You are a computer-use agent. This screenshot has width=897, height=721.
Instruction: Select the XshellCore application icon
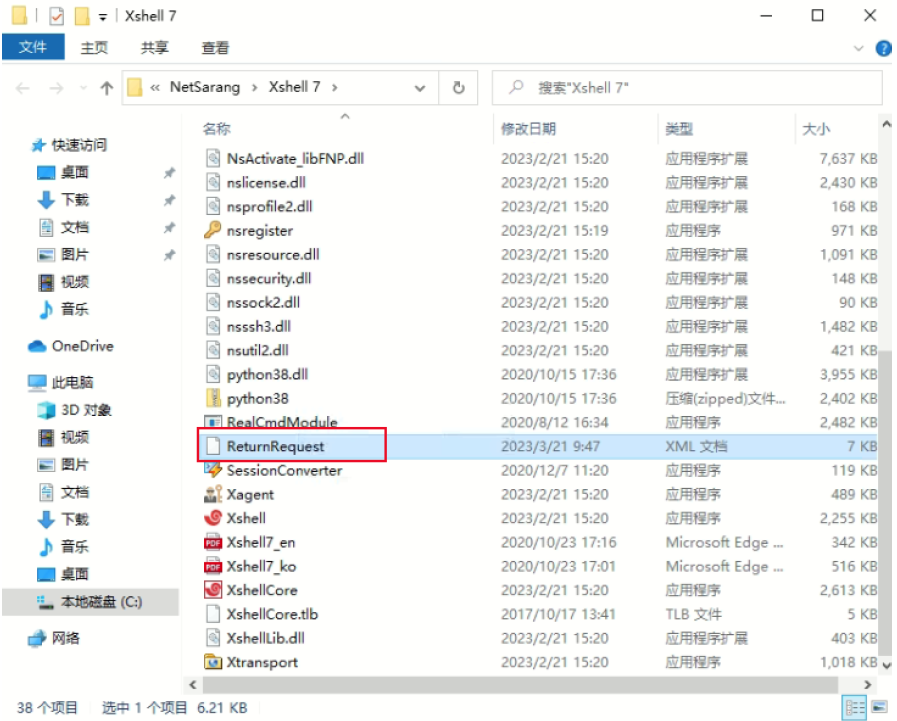[x=212, y=590]
